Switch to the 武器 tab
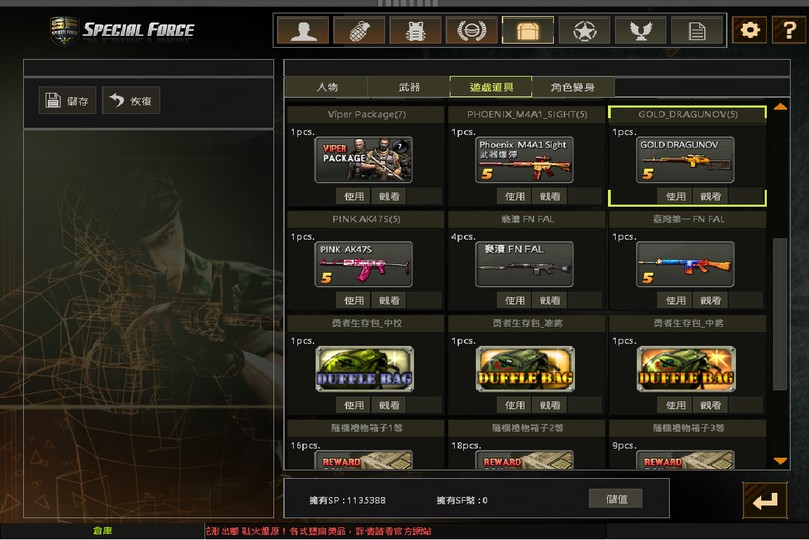 409,87
